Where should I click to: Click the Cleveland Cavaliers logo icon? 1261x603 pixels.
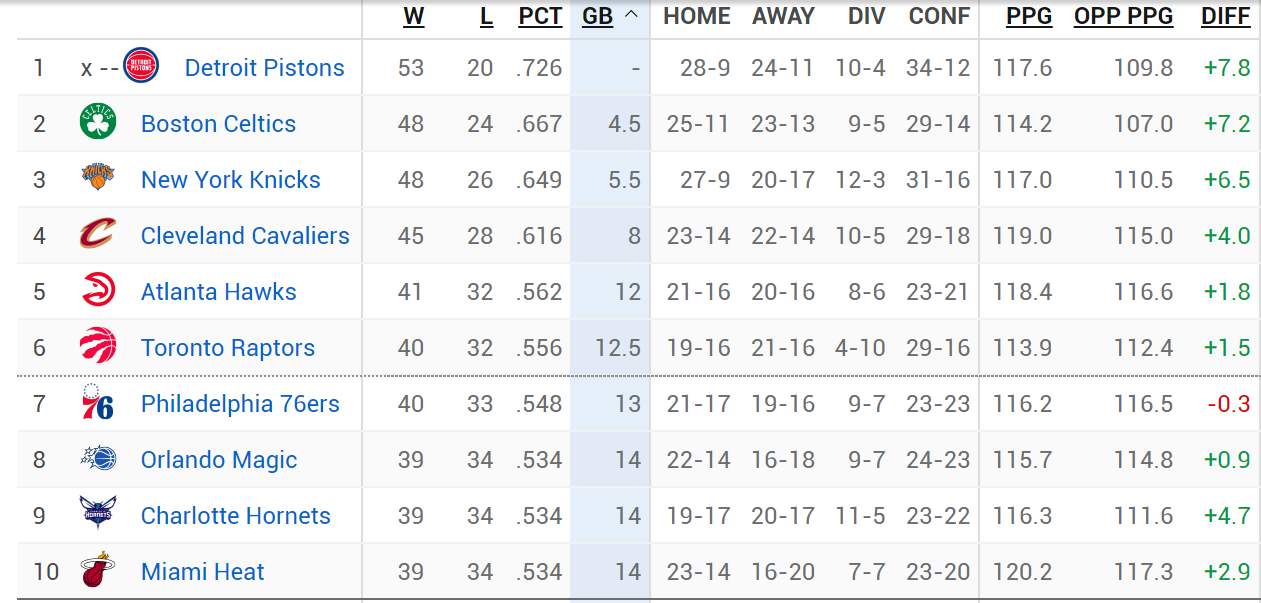[x=98, y=235]
